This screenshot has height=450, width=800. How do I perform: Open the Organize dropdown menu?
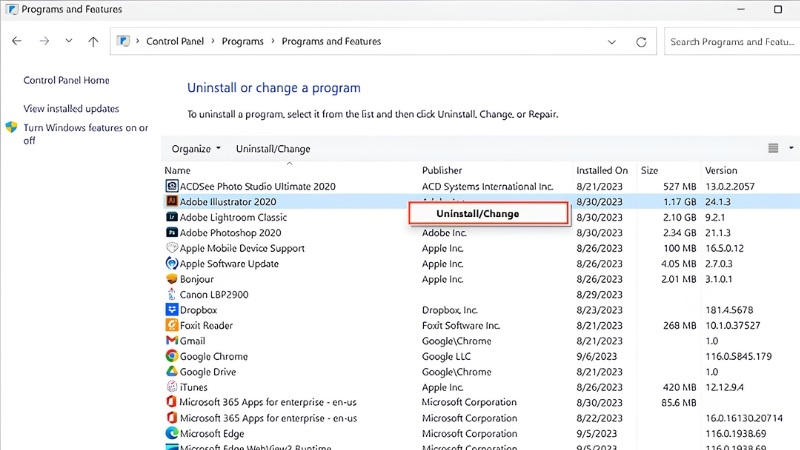click(x=196, y=148)
